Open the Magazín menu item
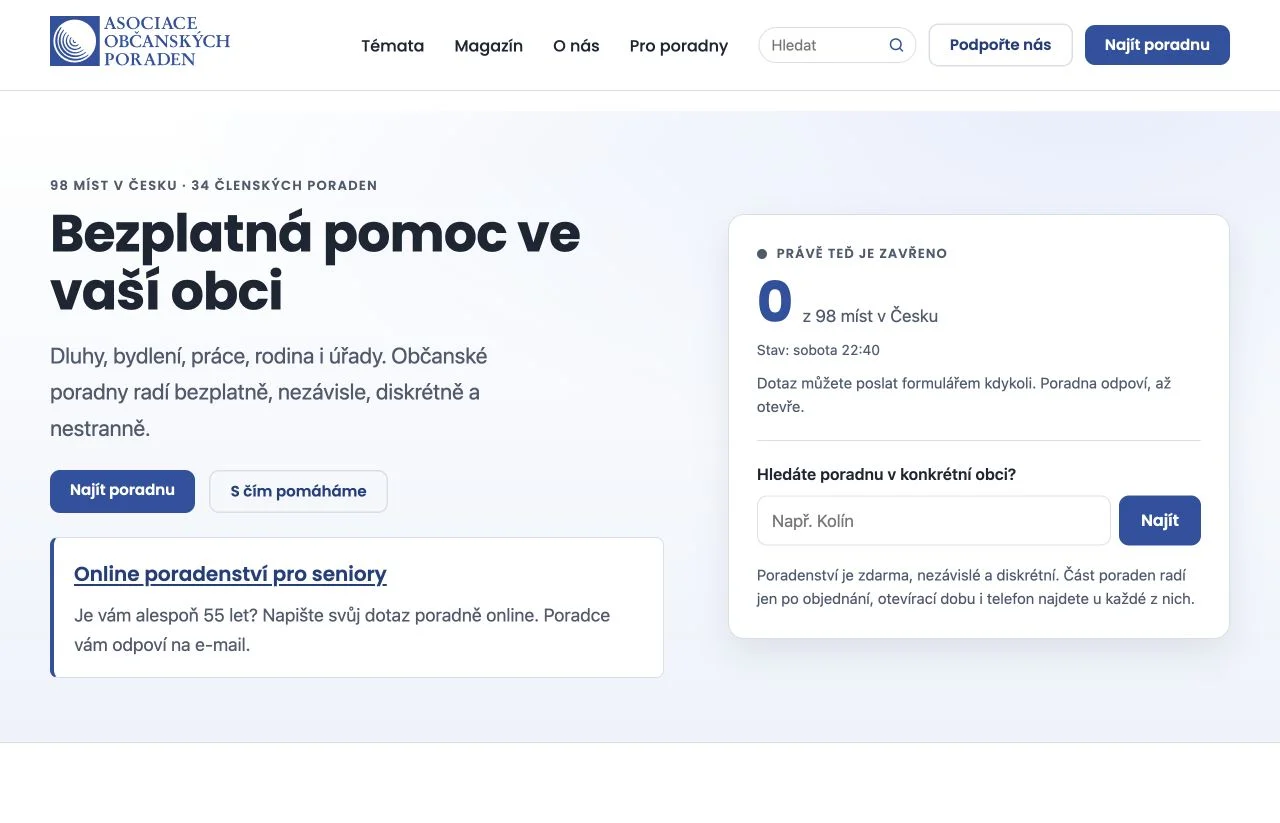 pyautogui.click(x=488, y=45)
